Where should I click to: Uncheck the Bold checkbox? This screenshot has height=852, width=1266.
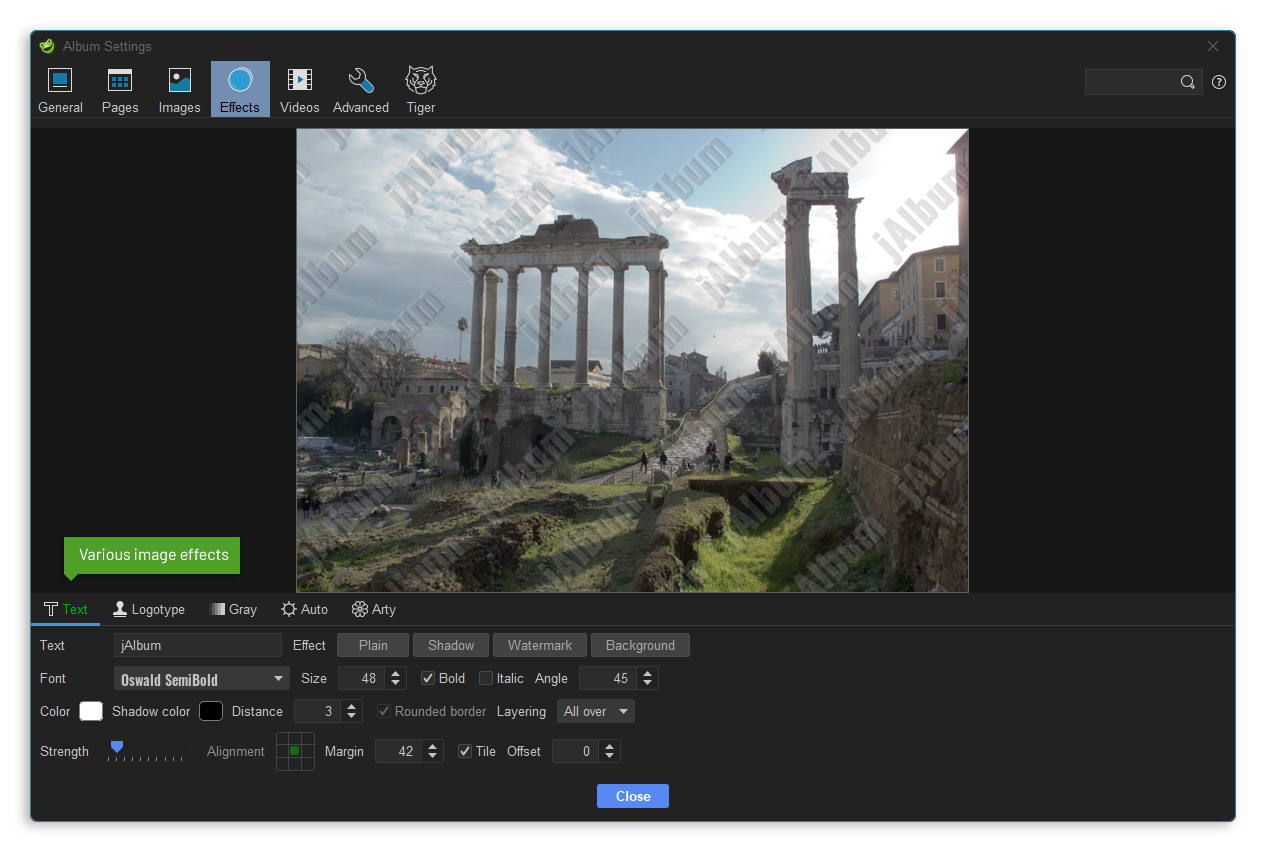[428, 679]
